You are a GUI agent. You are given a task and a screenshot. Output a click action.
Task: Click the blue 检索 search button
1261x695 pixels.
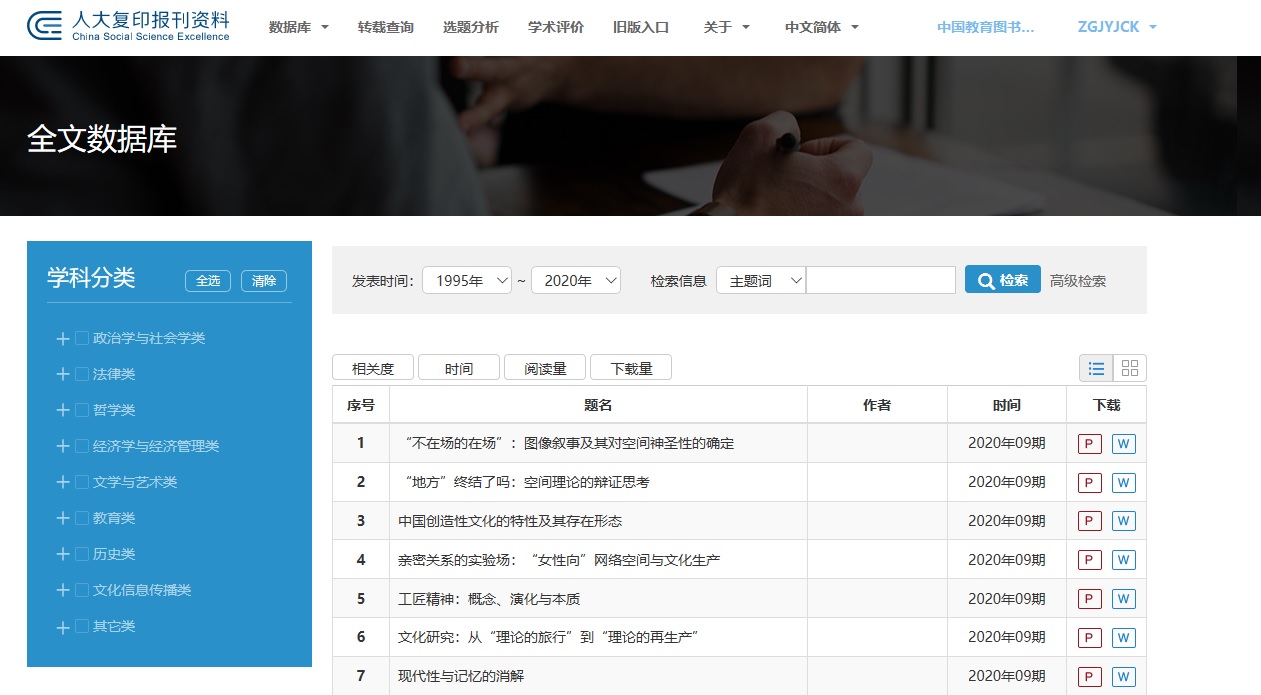point(1002,280)
